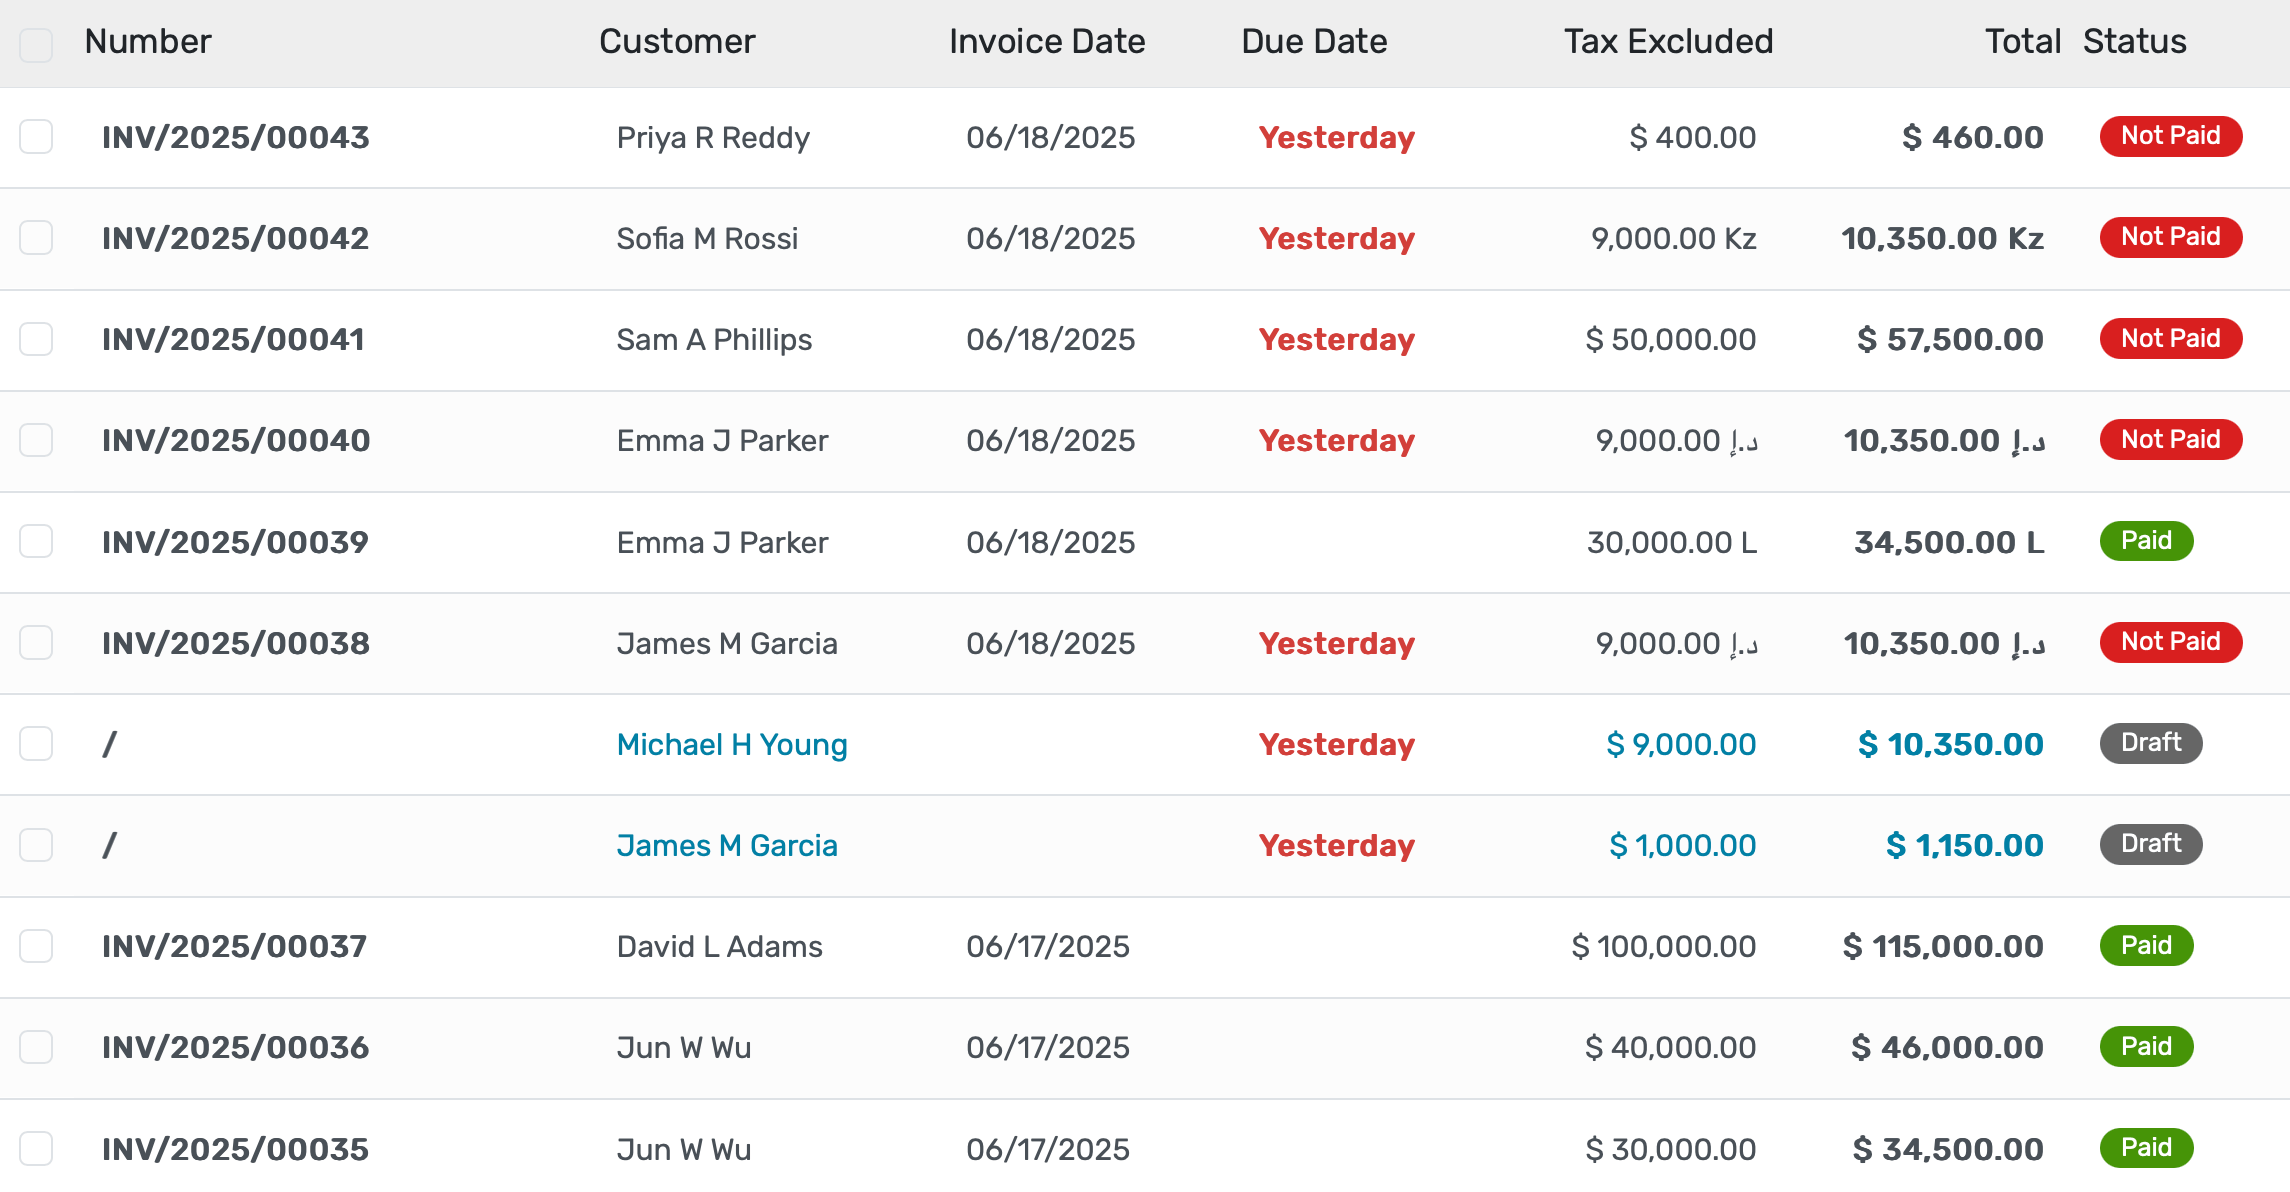
Task: Sort by the Number column header
Action: click(147, 41)
